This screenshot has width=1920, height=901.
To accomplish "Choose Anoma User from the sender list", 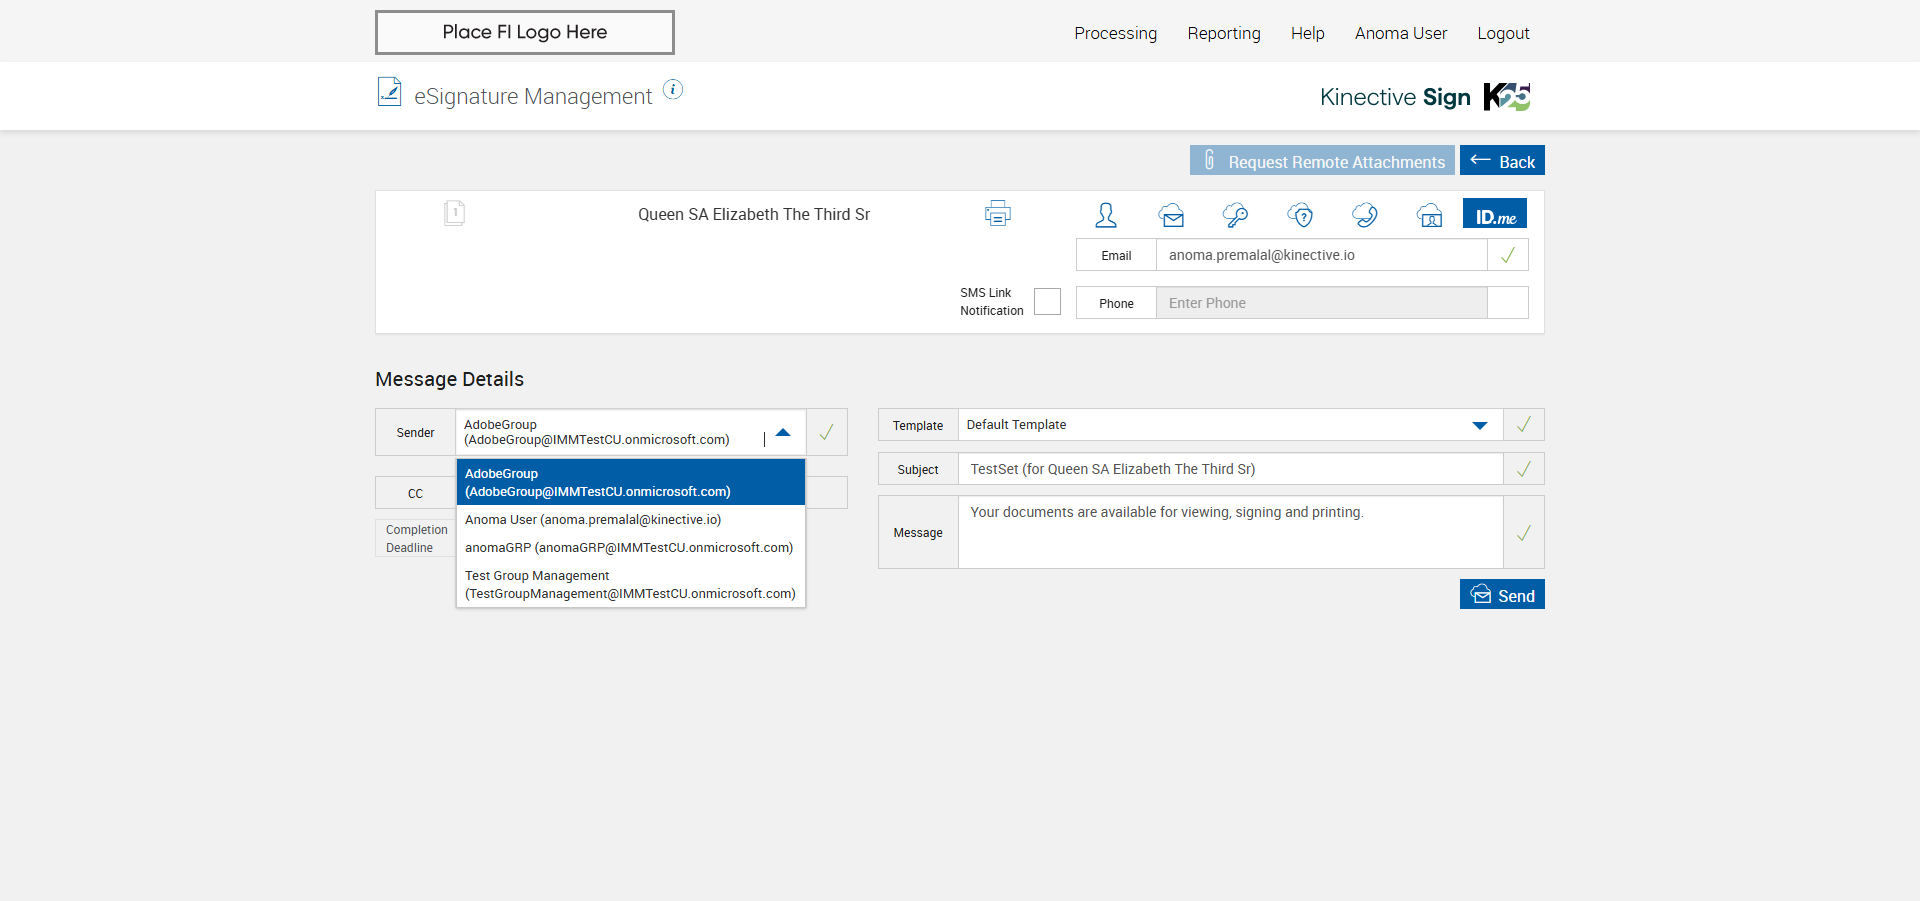I will [x=593, y=520].
